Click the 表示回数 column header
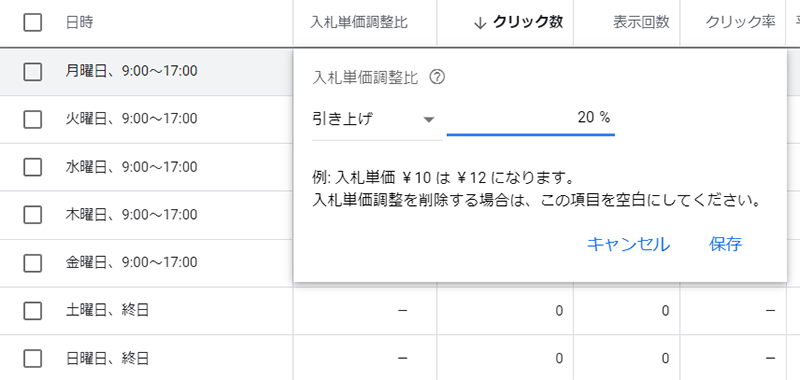This screenshot has width=800, height=380. point(641,22)
